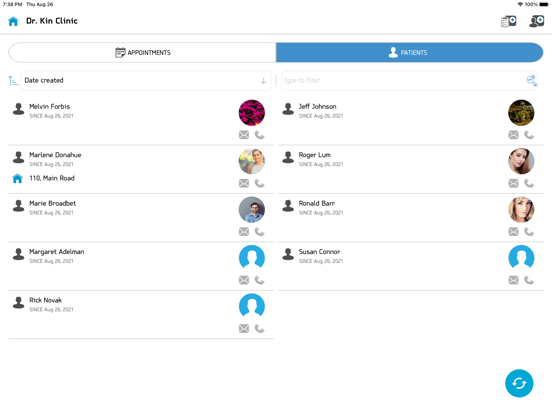Select patient name Rick Novak
The height and width of the screenshot is (414, 552).
[x=45, y=300]
